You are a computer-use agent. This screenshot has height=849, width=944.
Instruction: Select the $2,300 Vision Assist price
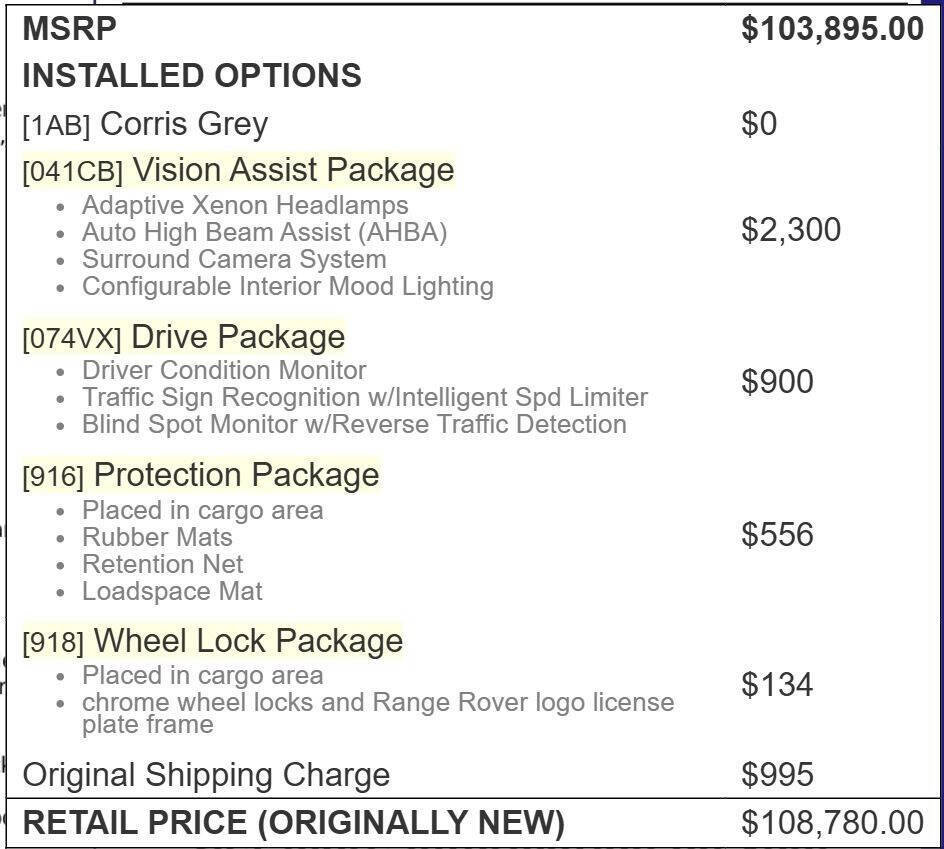791,230
